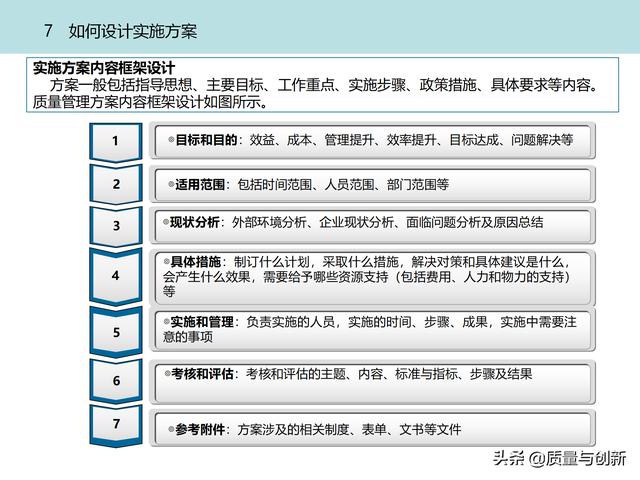This screenshot has height=480, width=640.
Task: Click text 会产生什么效果，需要给予哪些资源支持
Action: (x=276, y=277)
